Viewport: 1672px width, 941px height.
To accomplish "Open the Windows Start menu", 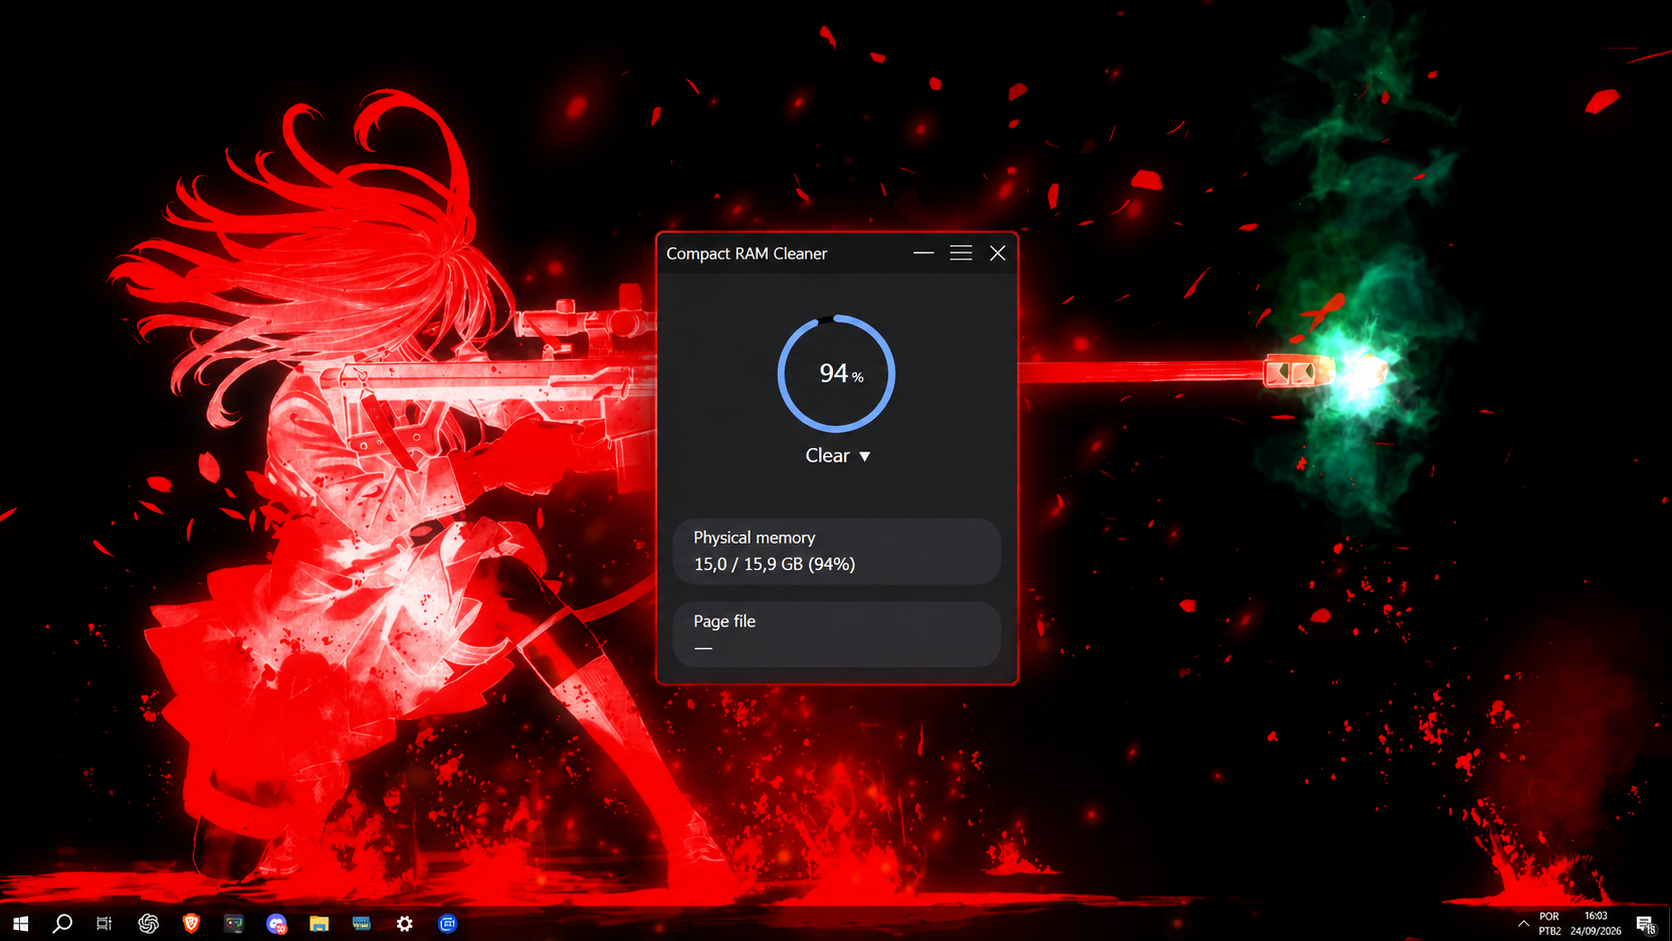I will [x=20, y=923].
